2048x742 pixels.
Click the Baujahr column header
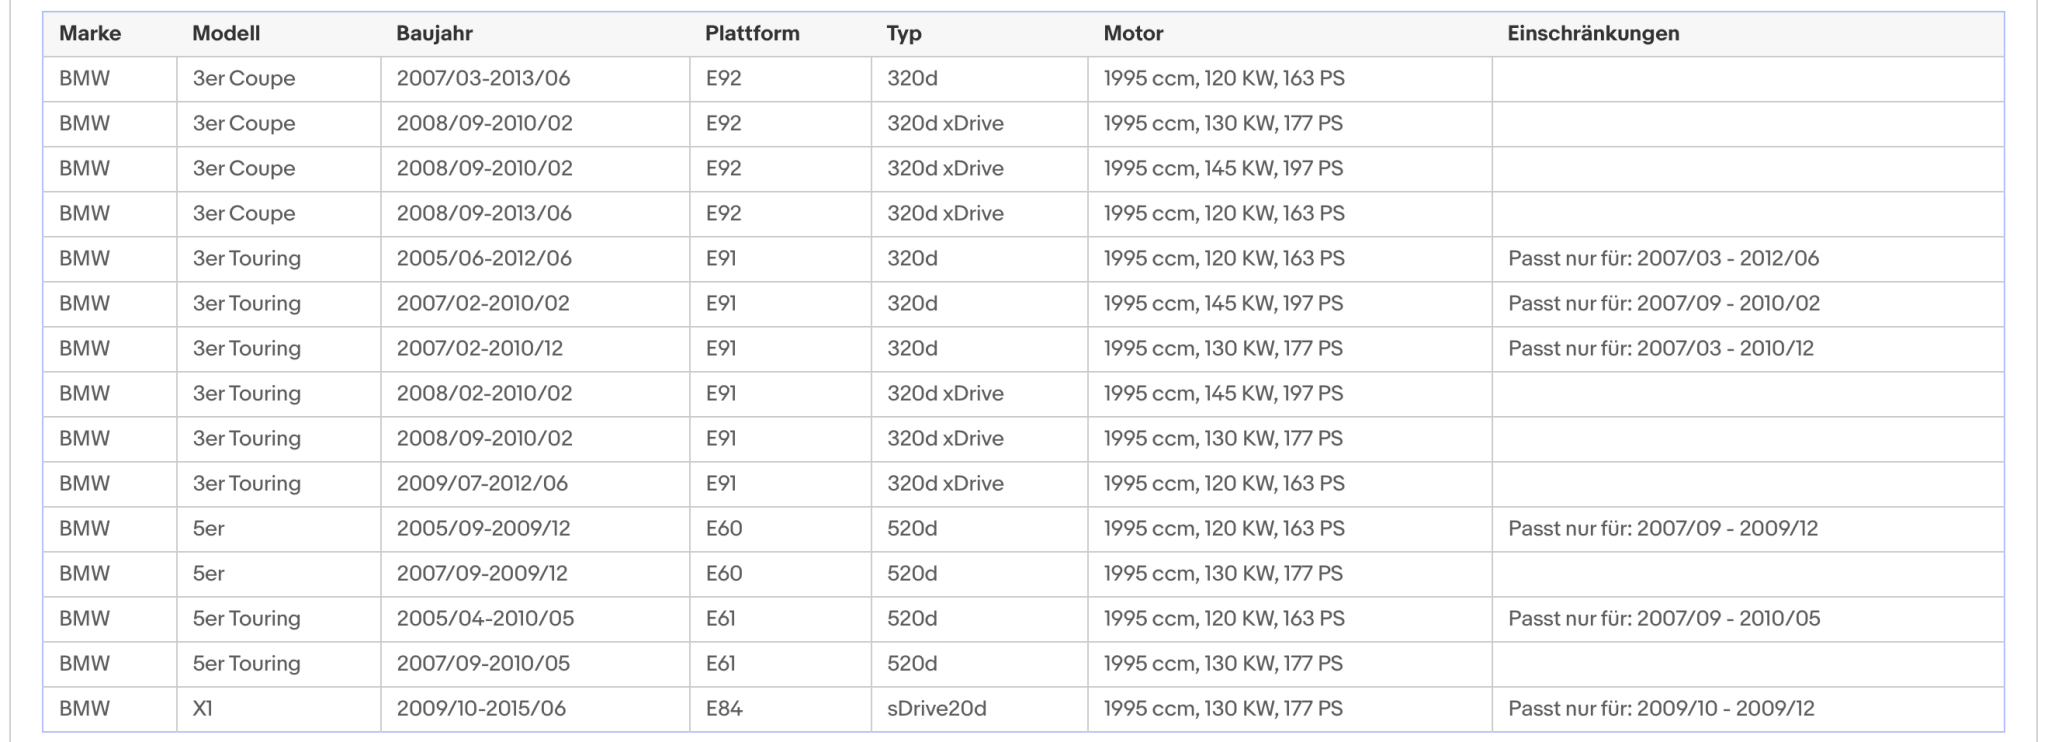tap(535, 34)
